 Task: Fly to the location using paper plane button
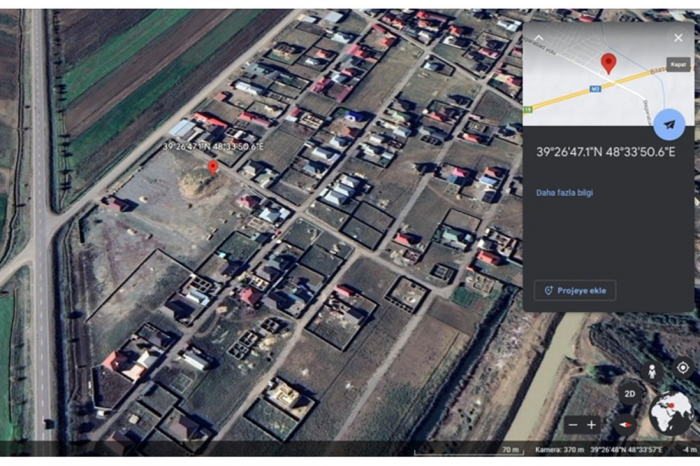pos(669,125)
